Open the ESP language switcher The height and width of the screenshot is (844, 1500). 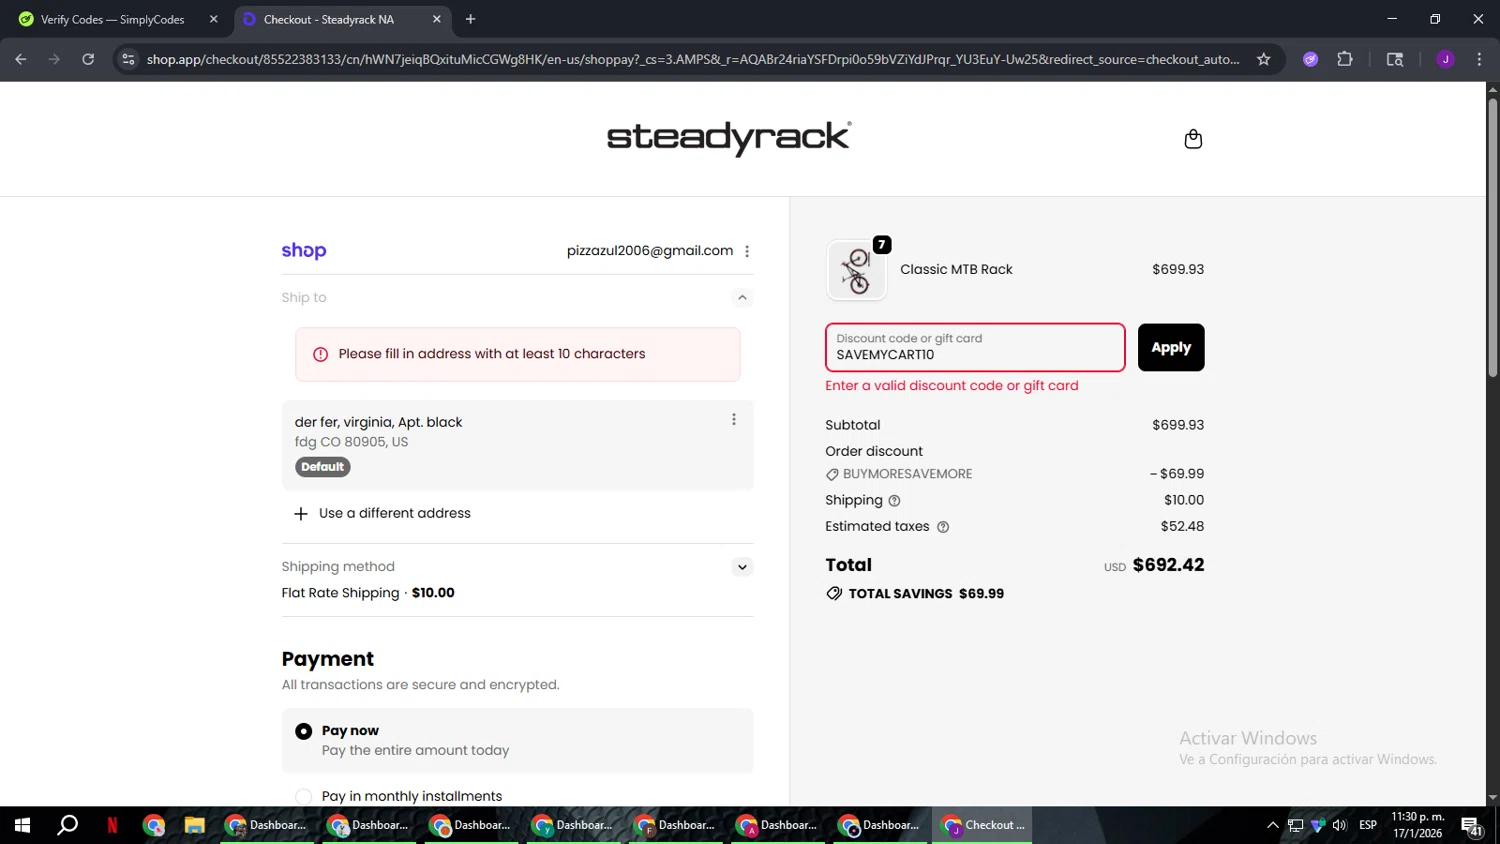(1368, 825)
